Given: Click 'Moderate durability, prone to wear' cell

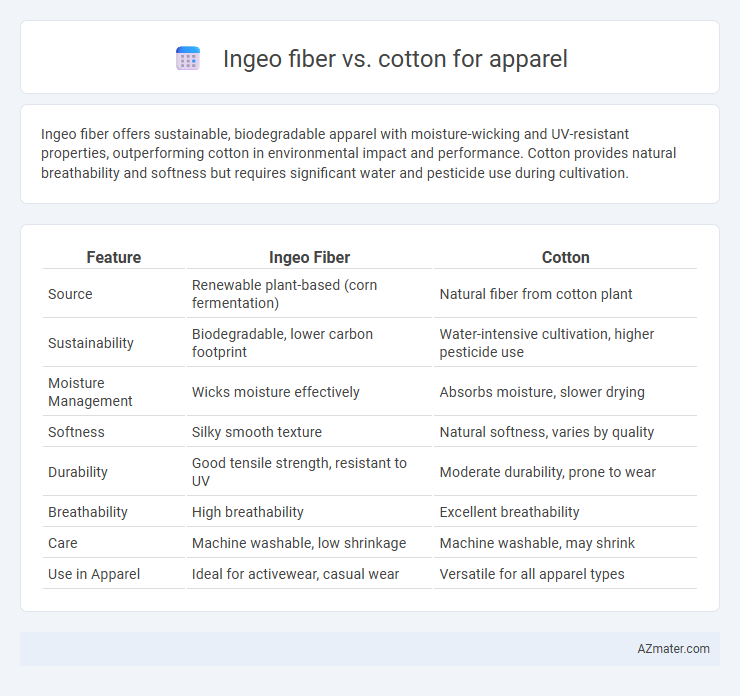Looking at the screenshot, I should point(565,472).
